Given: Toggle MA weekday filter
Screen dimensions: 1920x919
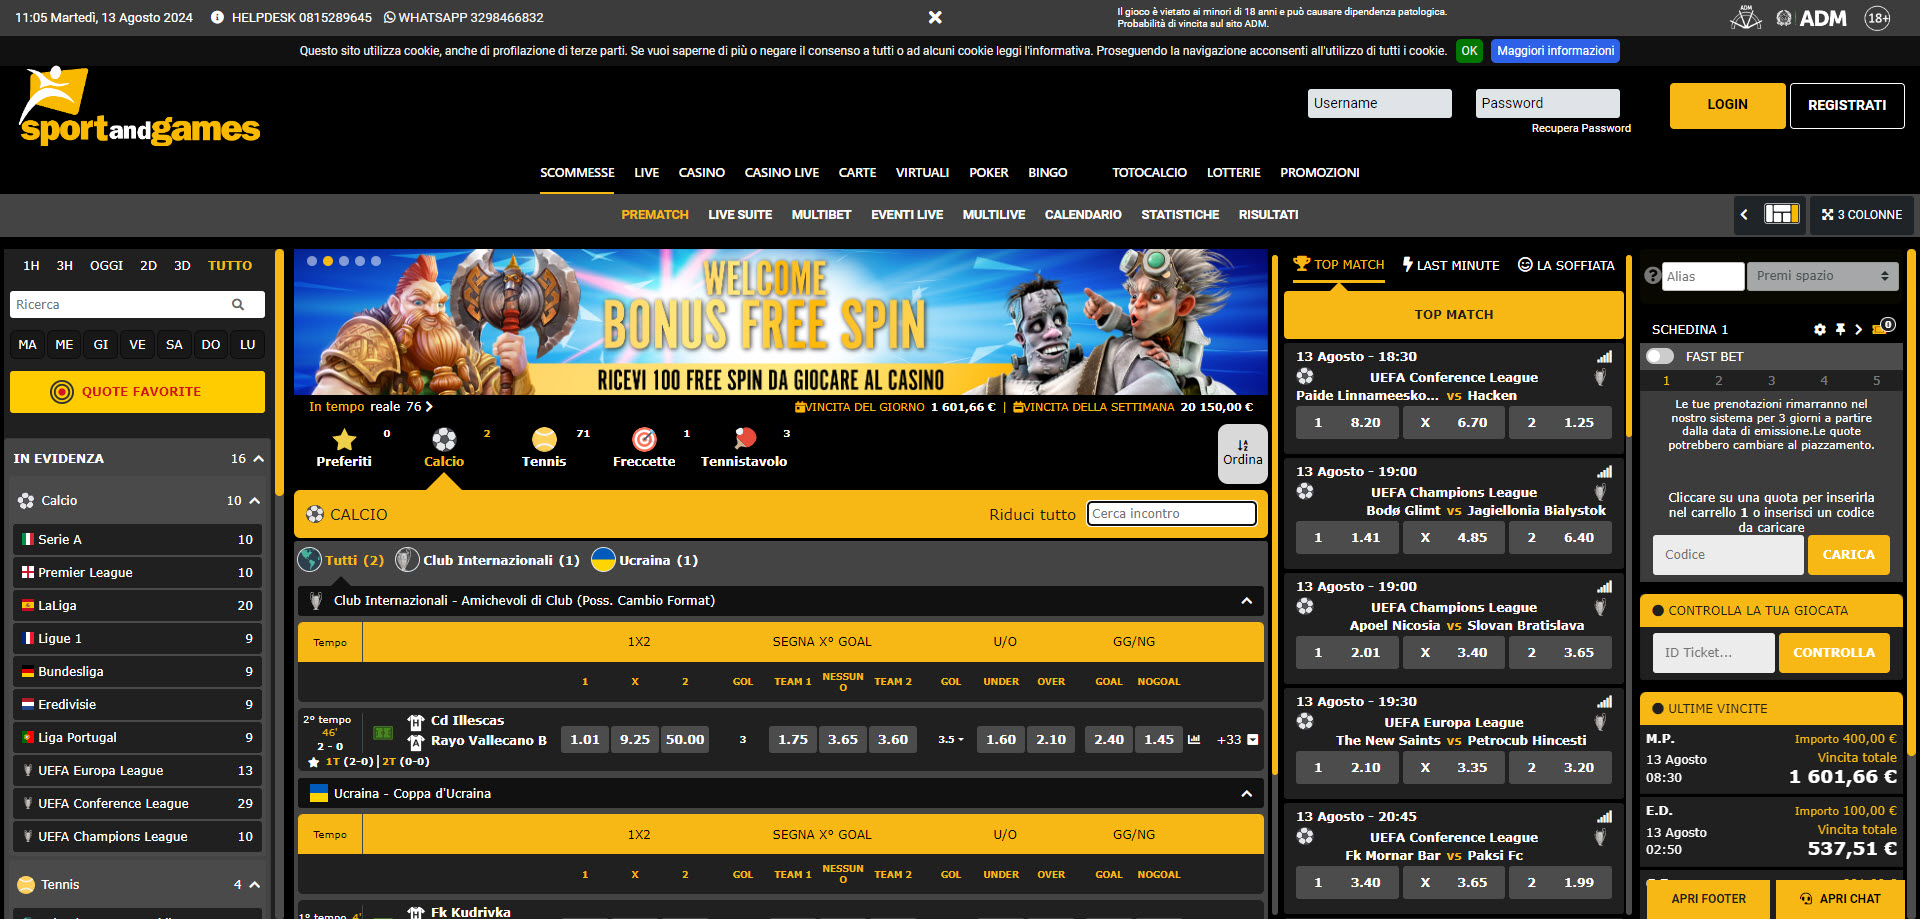Looking at the screenshot, I should tap(27, 344).
